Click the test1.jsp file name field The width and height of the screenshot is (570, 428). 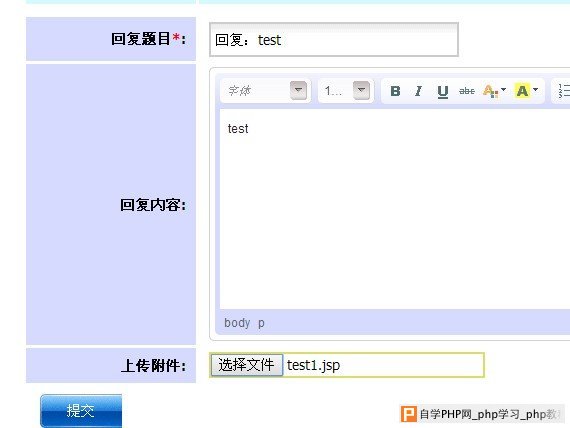point(383,365)
